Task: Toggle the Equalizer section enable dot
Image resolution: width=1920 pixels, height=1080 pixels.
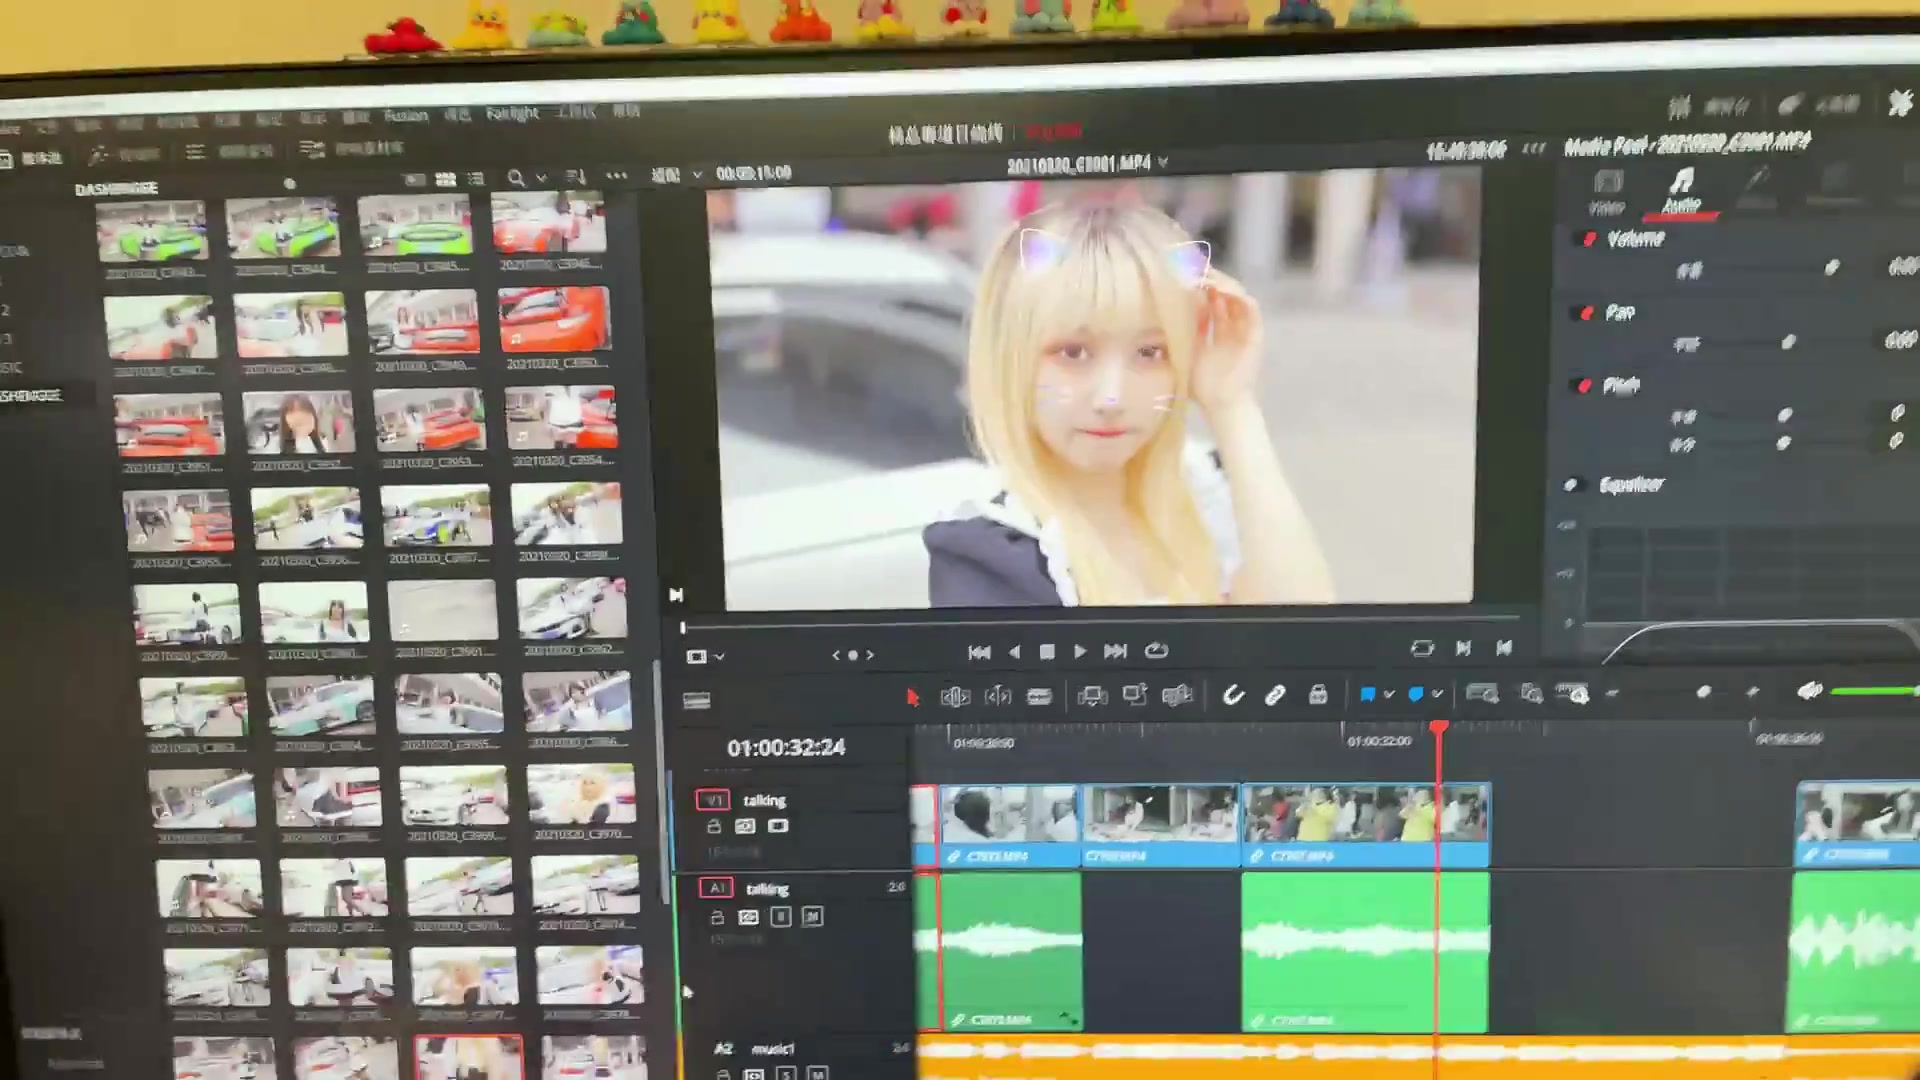Action: [x=1571, y=485]
